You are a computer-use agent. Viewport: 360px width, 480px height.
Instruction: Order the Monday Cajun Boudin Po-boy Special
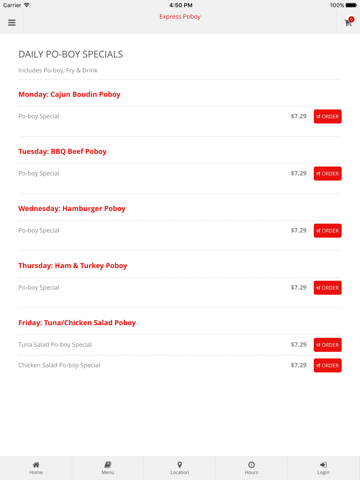328,116
